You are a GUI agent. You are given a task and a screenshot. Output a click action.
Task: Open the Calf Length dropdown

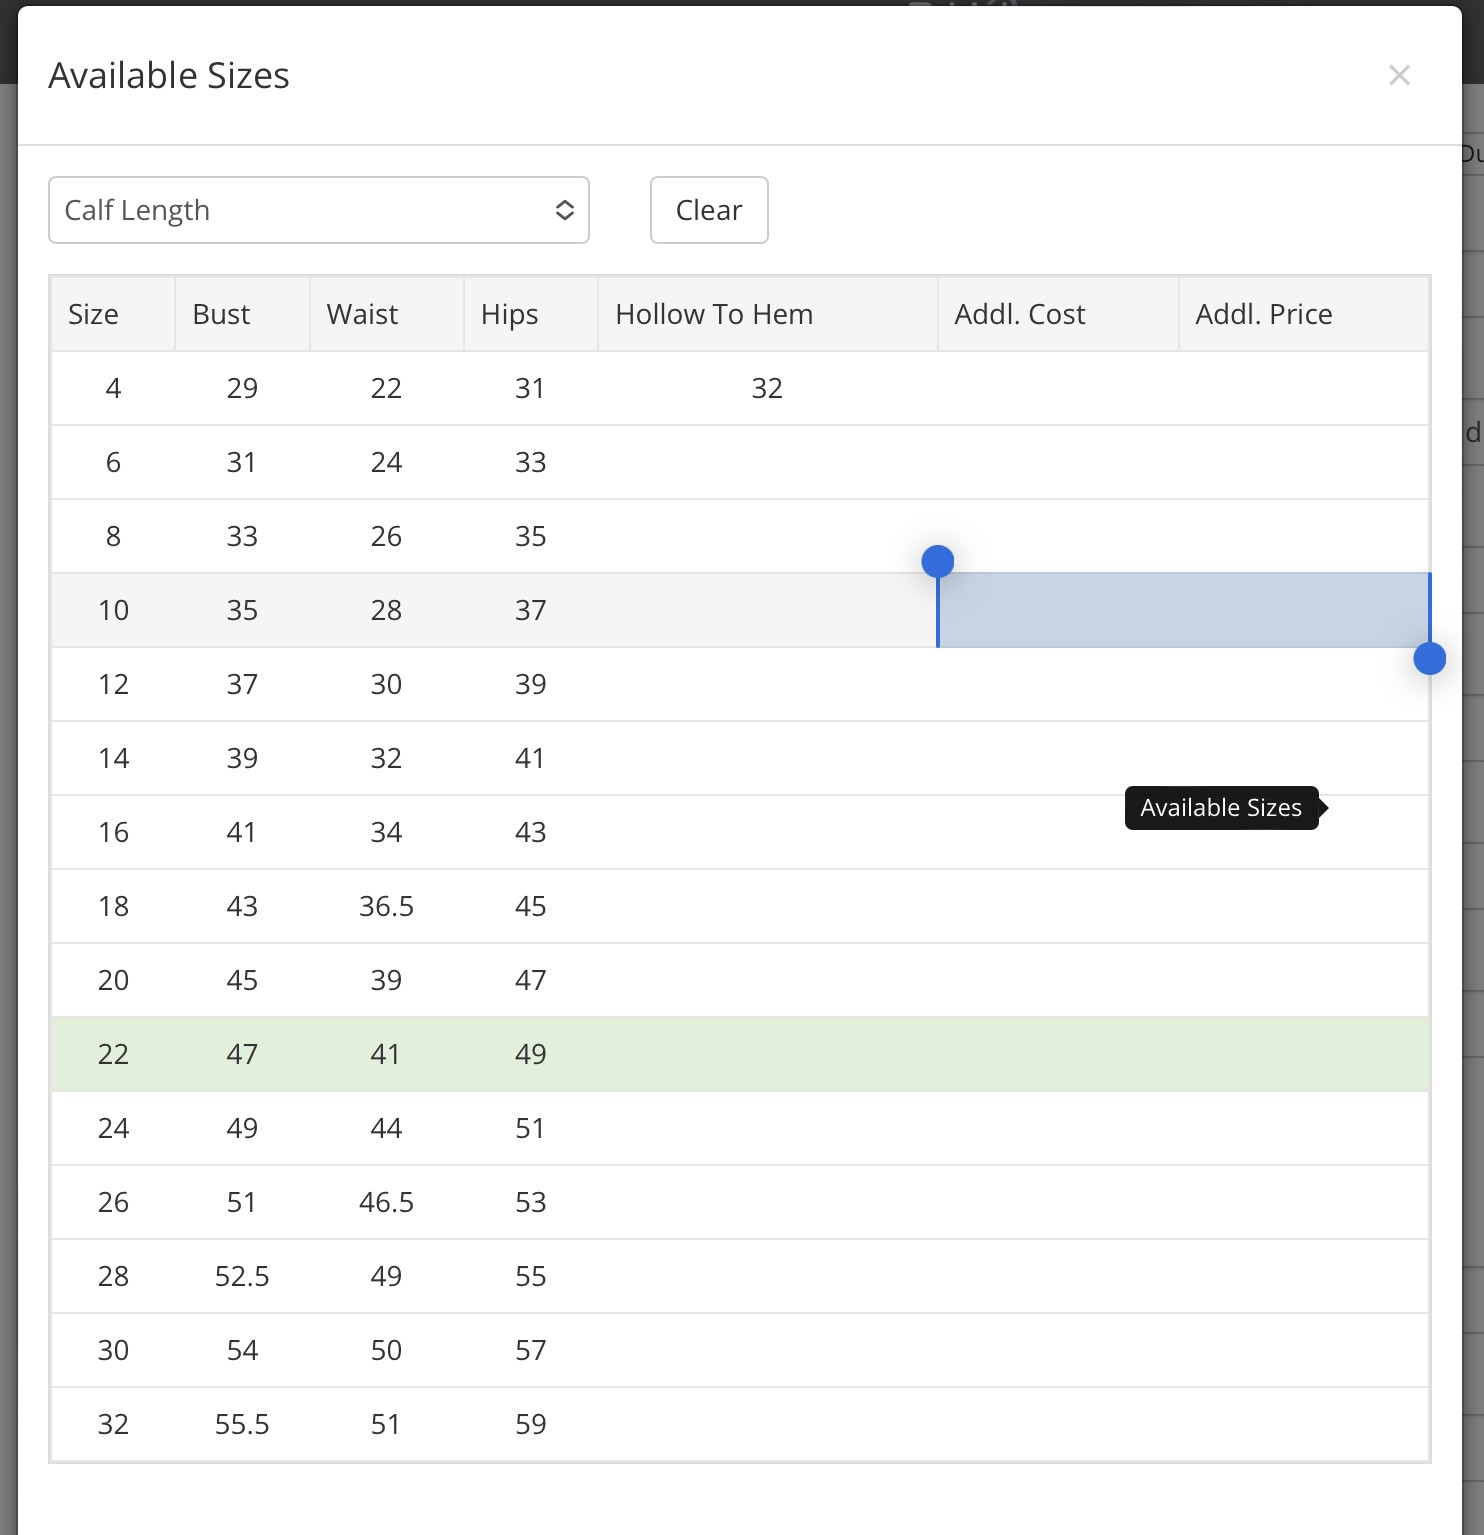point(319,210)
